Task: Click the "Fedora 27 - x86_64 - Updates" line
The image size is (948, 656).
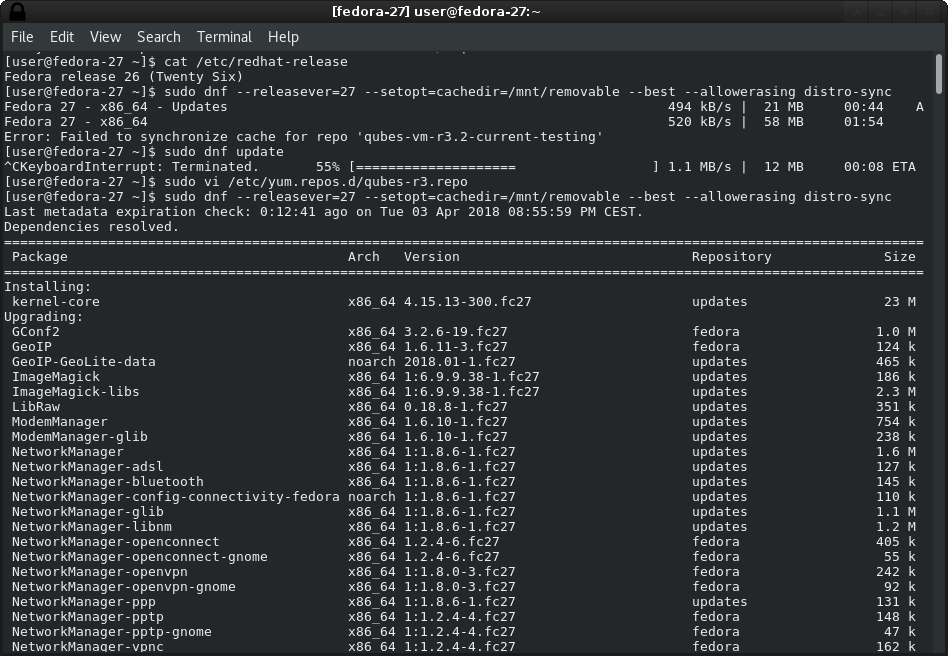Action: tap(115, 107)
